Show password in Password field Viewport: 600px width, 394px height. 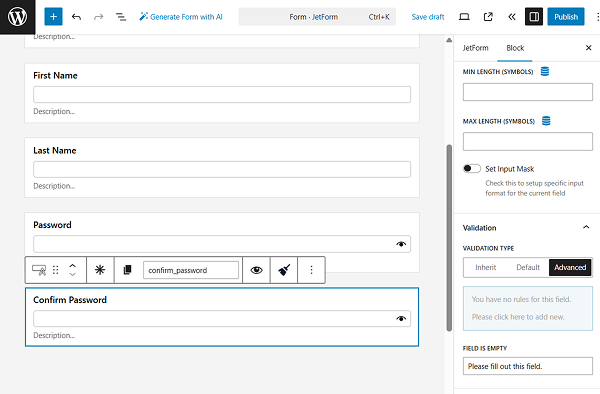click(401, 244)
